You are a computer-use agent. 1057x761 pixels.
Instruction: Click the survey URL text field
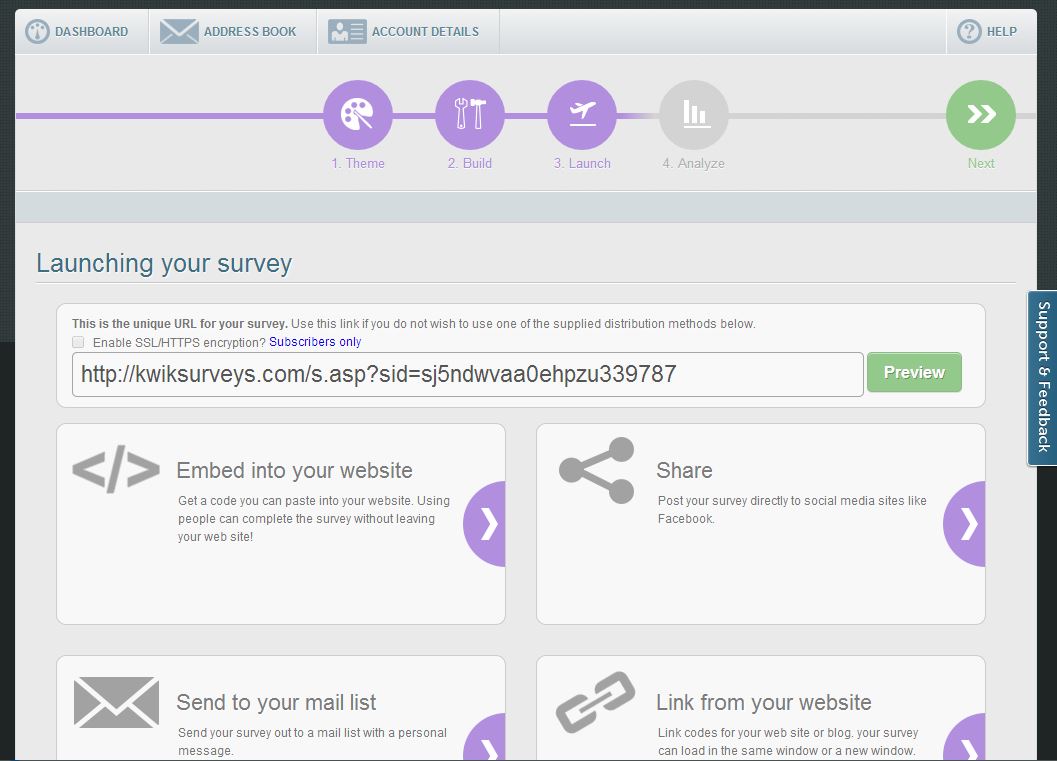coord(467,374)
